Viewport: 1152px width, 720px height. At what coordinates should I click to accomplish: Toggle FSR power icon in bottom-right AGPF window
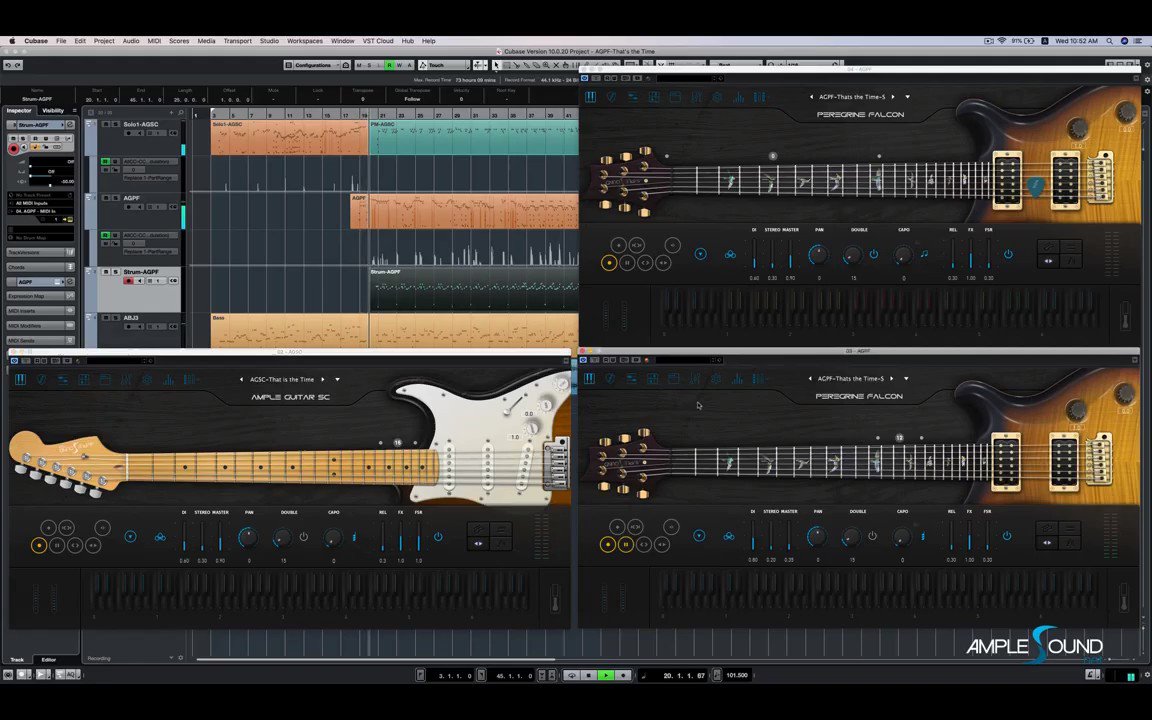tap(1007, 536)
